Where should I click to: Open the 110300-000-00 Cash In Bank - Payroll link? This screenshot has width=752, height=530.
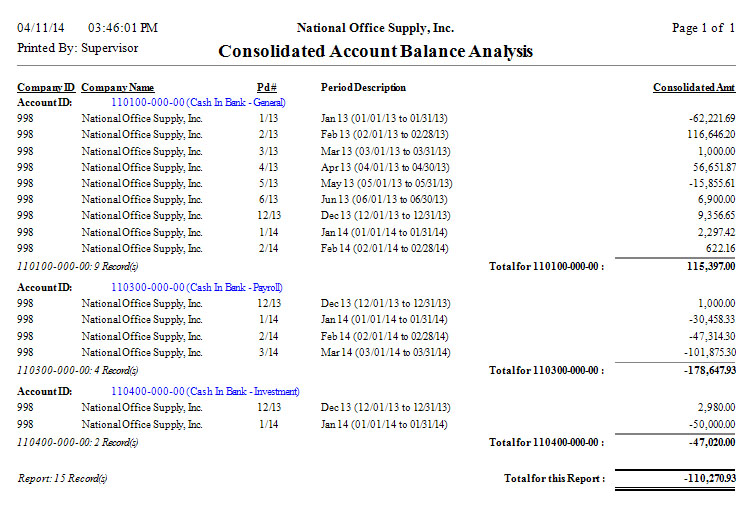pos(196,287)
